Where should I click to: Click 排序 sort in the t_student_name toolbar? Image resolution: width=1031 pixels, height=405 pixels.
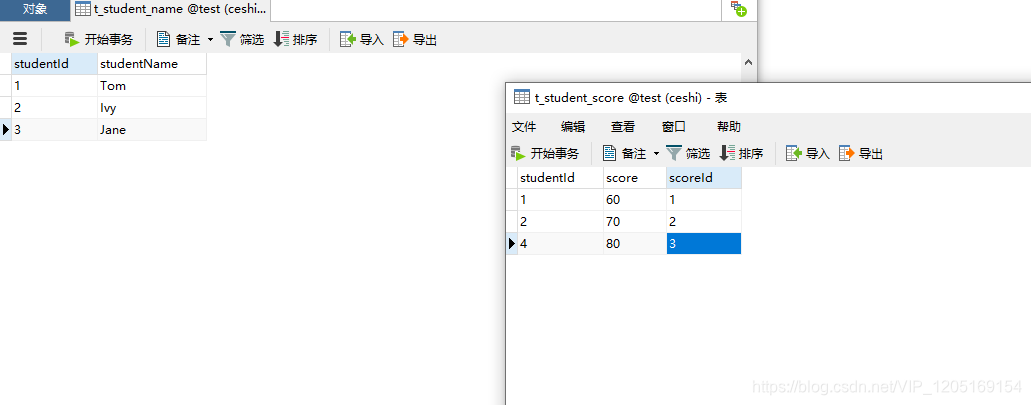295,39
